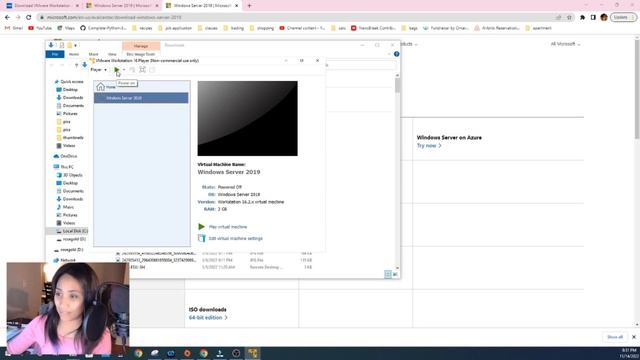Click the VMware Player icon in the taskbar
Viewport: 640px width, 360px height.
[253, 353]
